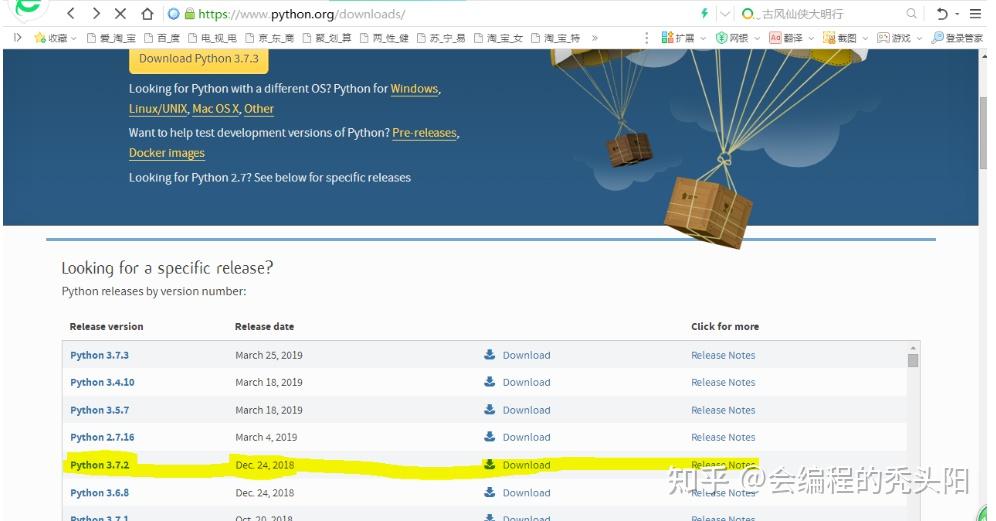This screenshot has width=996, height=521.
Task: Open the 淘宝女 bookmark
Action: point(498,38)
